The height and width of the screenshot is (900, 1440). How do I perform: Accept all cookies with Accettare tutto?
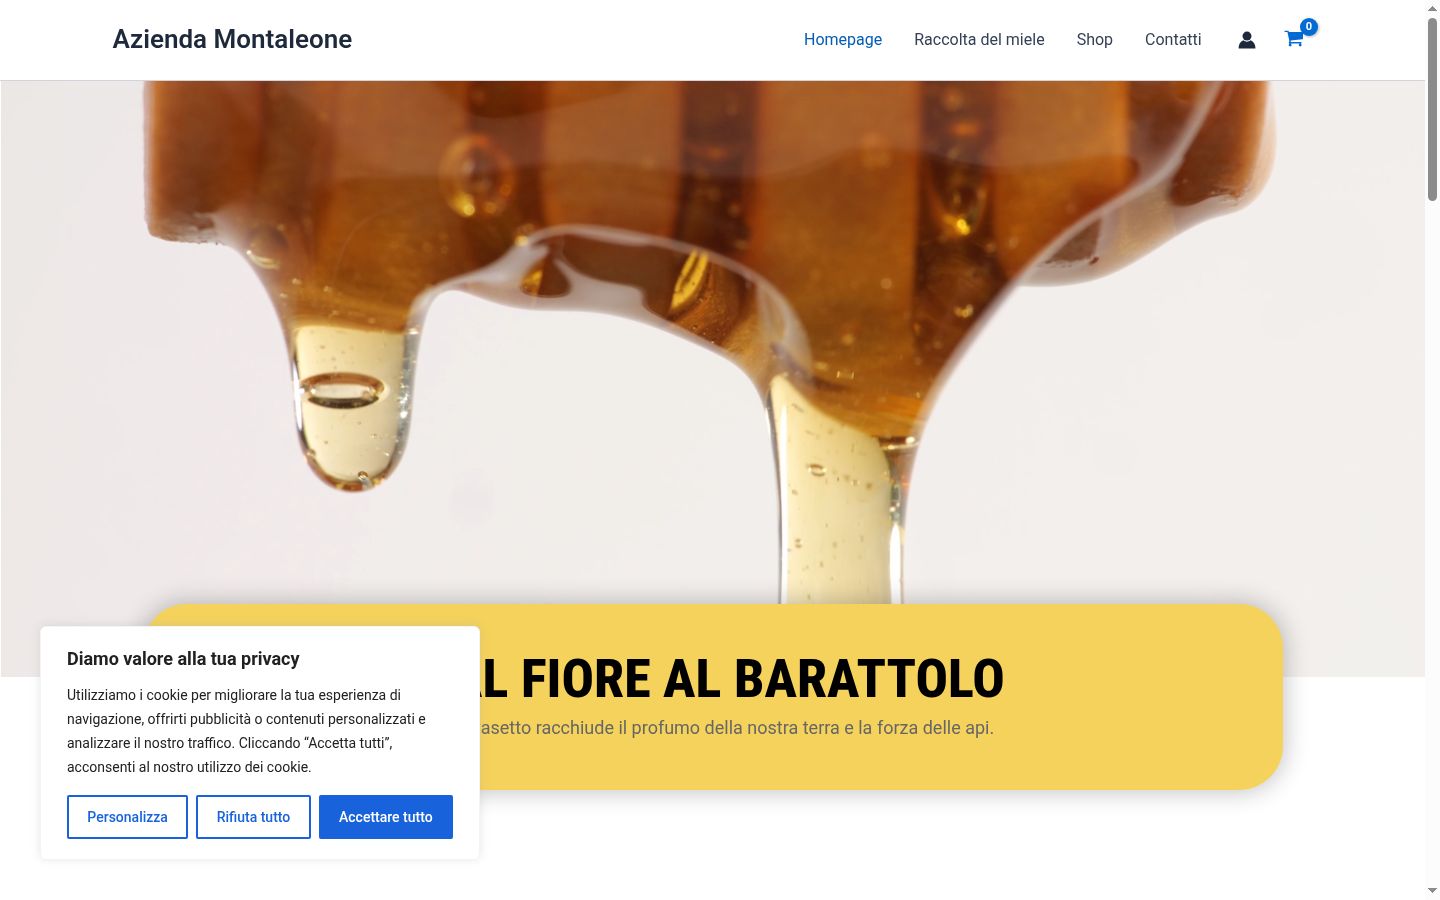386,817
